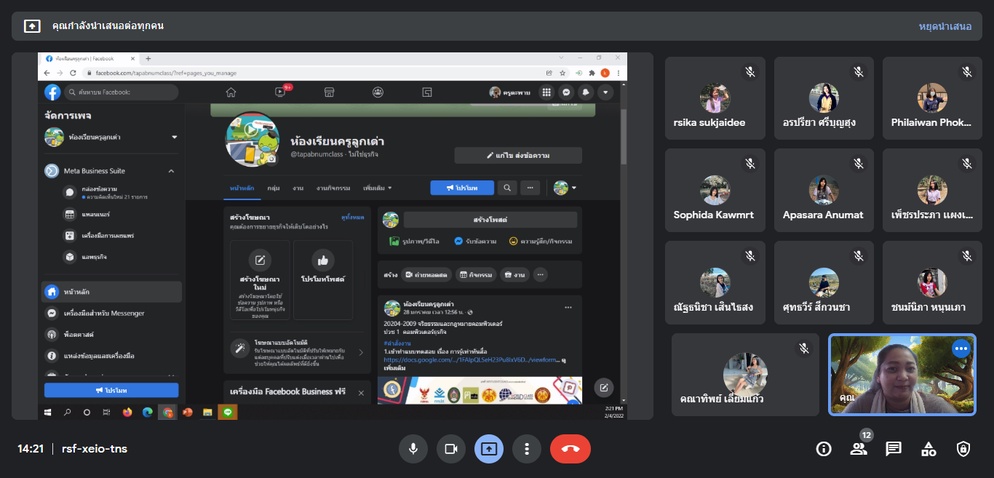Click the Facebook logo
This screenshot has width=994, height=478.
coord(53,92)
